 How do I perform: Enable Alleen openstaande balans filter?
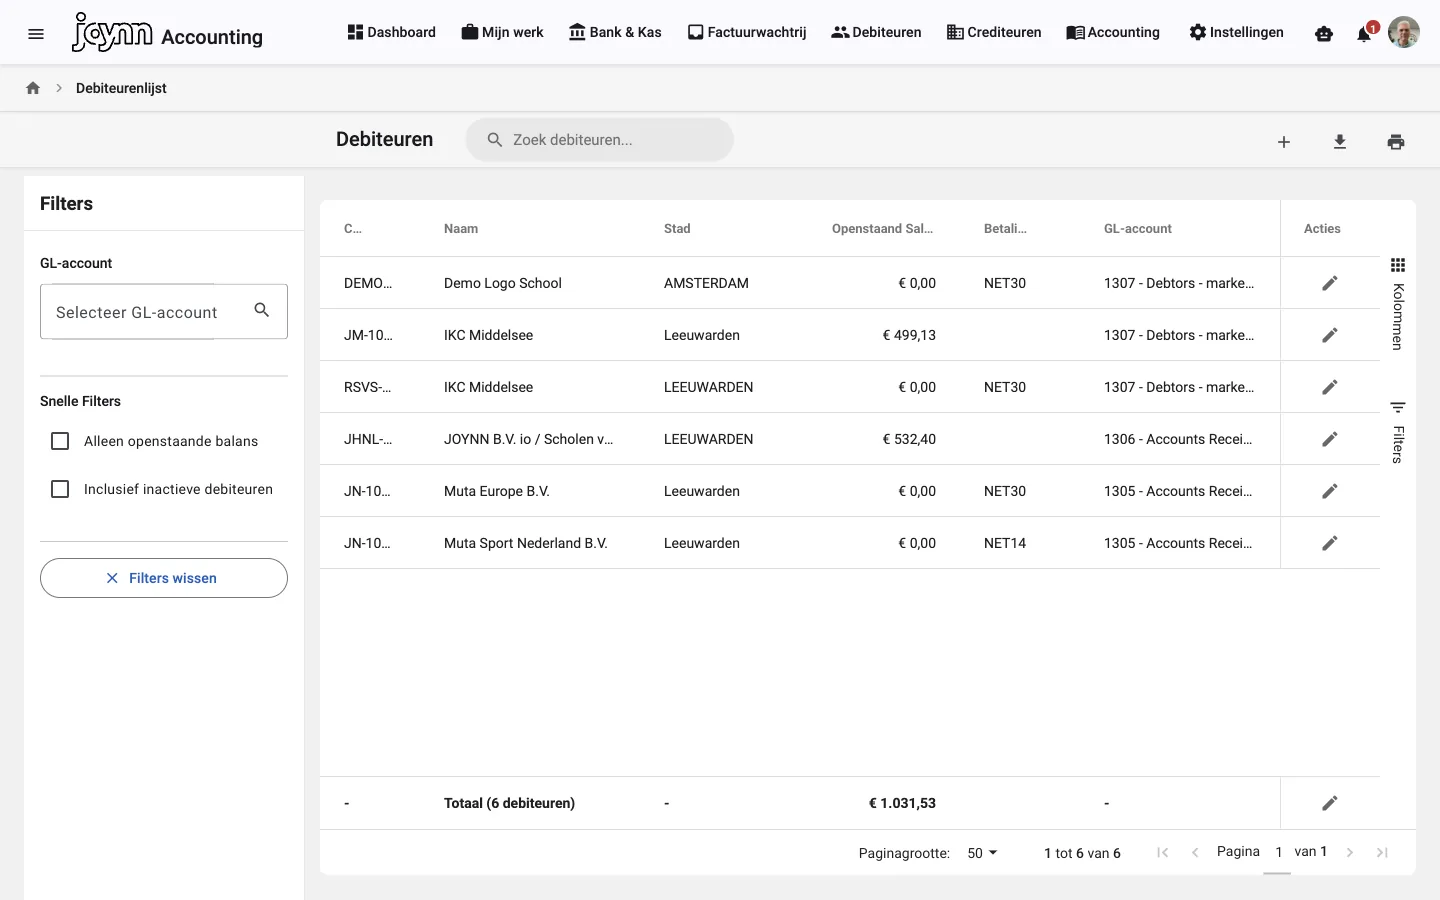[60, 441]
